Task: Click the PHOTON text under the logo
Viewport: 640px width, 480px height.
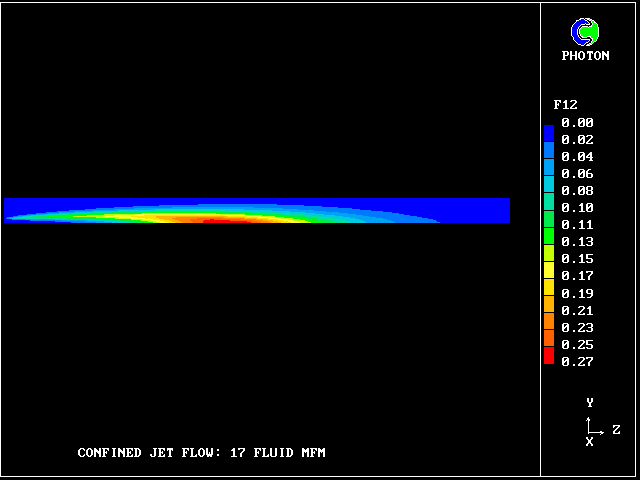Action: coord(585,56)
